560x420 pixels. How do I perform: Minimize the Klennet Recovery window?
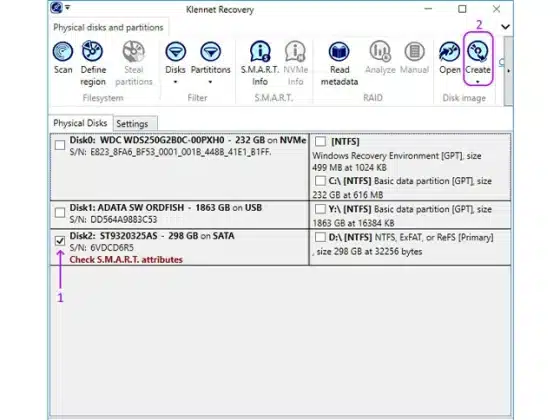pos(428,9)
